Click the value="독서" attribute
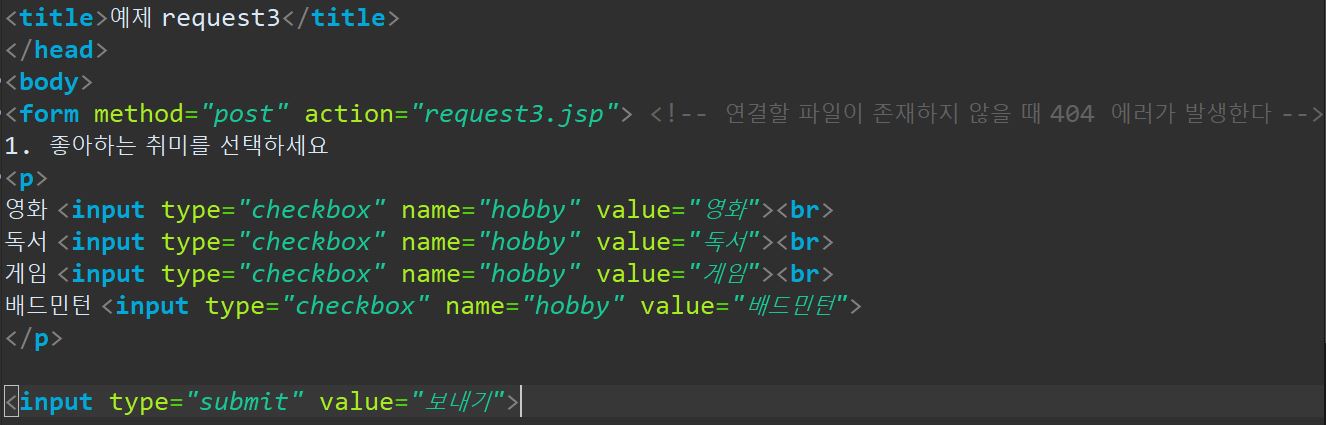Screen dimensions: 1326x425 coord(679,242)
